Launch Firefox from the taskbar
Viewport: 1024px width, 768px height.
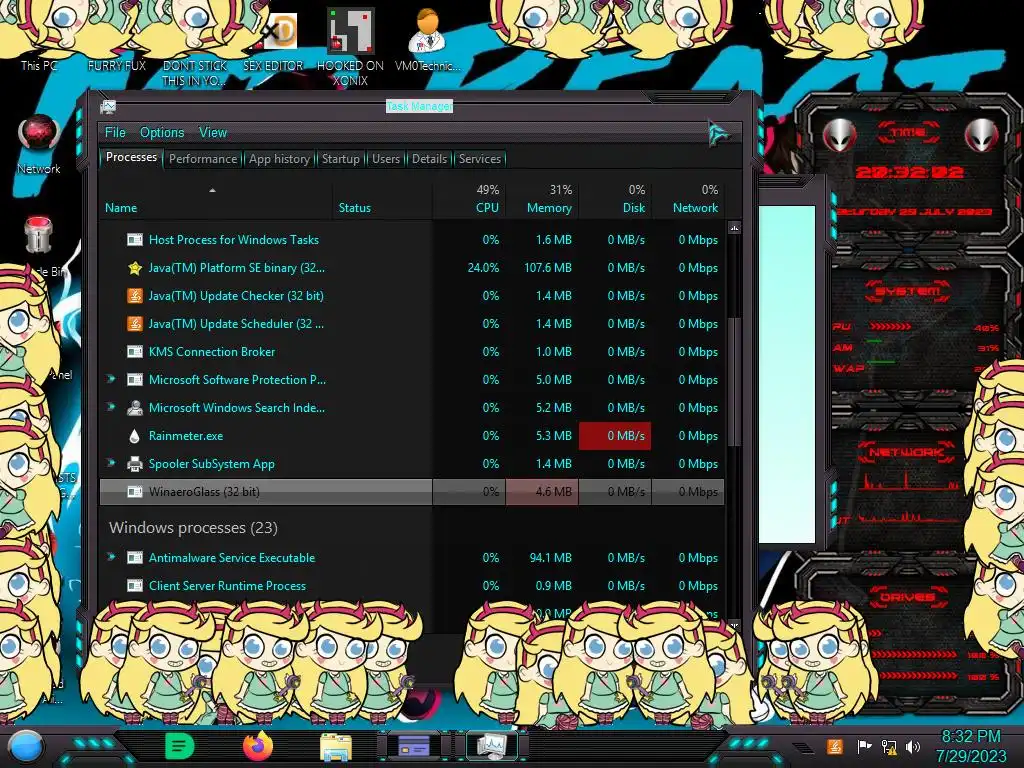(x=258, y=746)
